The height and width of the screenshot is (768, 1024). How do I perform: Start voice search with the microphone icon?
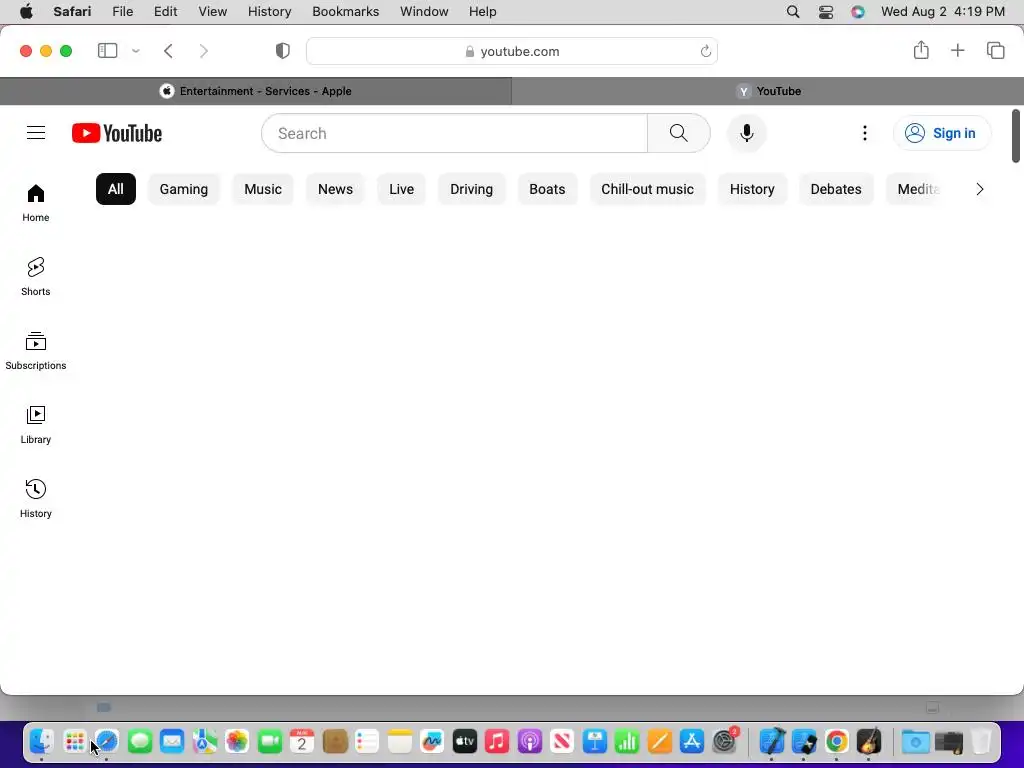point(746,133)
